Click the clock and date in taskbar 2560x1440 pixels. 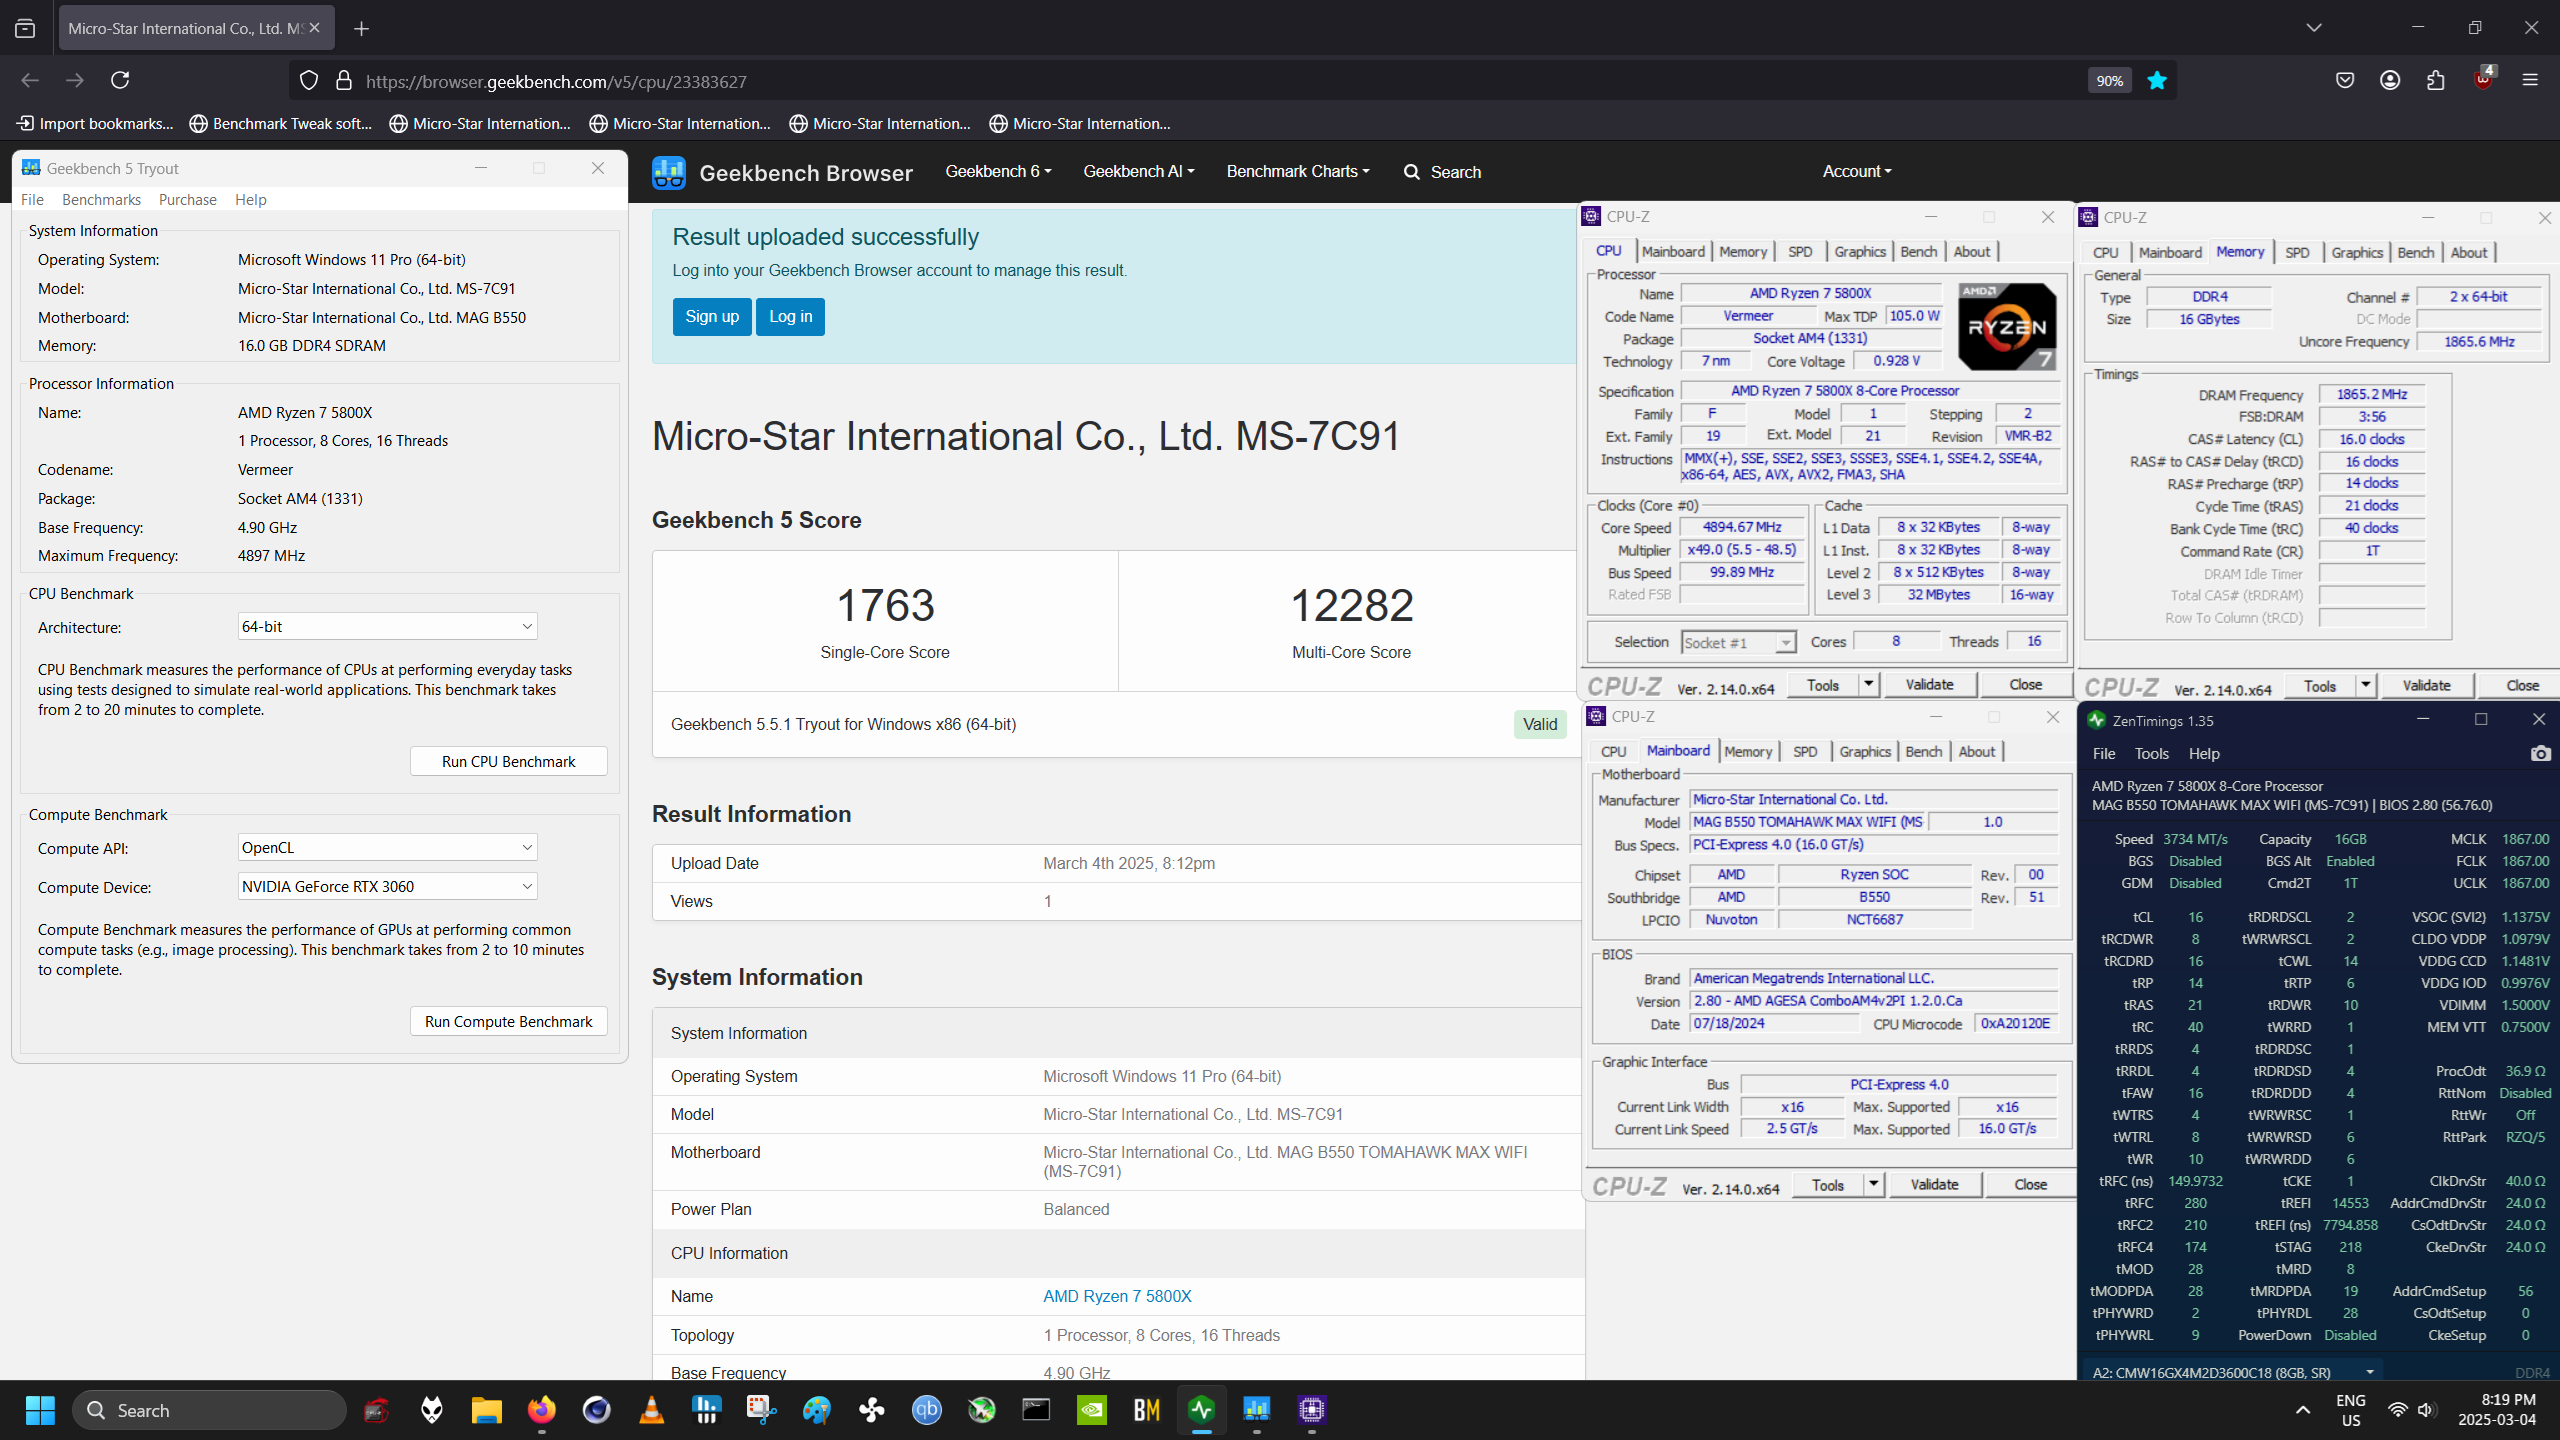pyautogui.click(x=2496, y=1410)
